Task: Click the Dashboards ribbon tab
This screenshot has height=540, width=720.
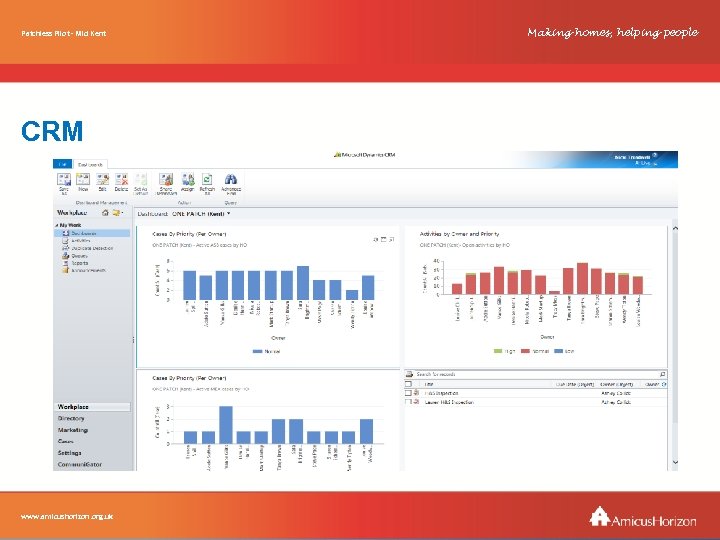Action: coord(90,164)
